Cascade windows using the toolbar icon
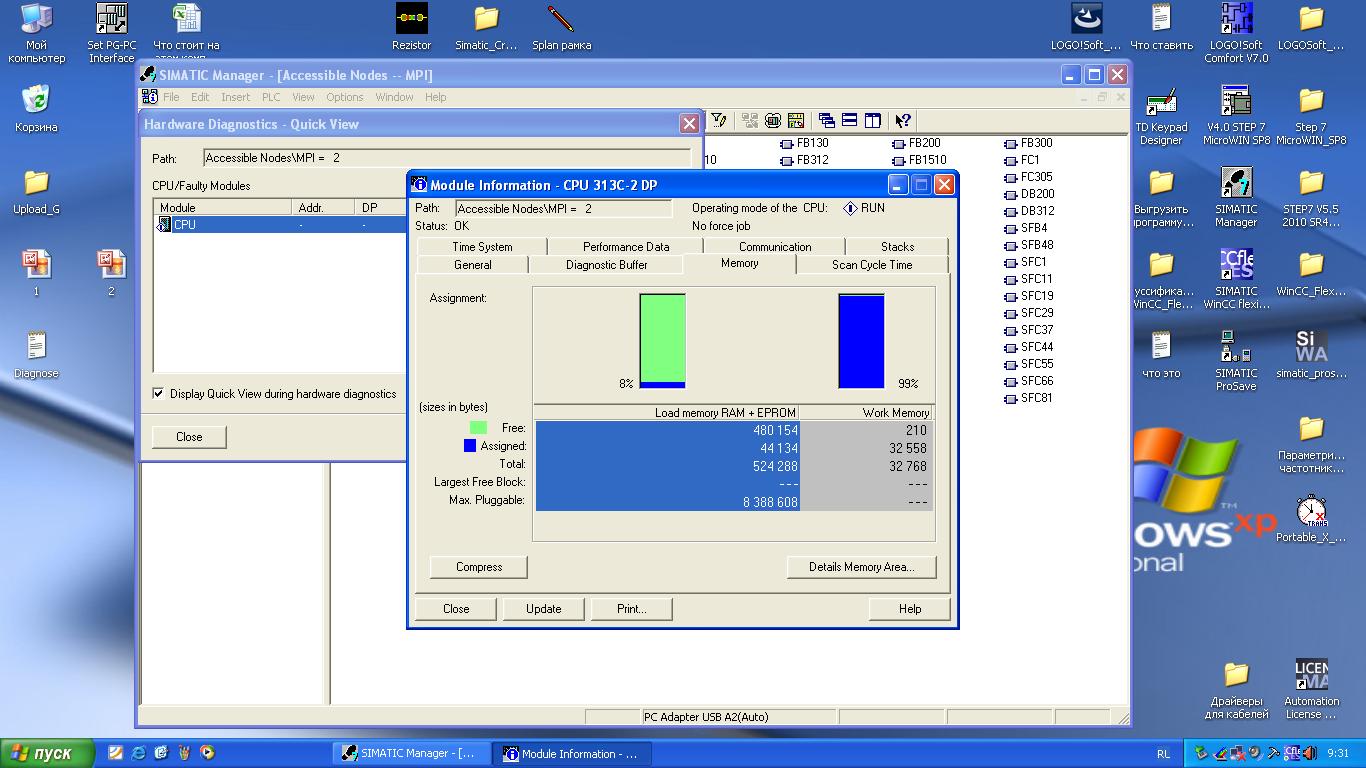This screenshot has height=768, width=1366. click(x=827, y=120)
